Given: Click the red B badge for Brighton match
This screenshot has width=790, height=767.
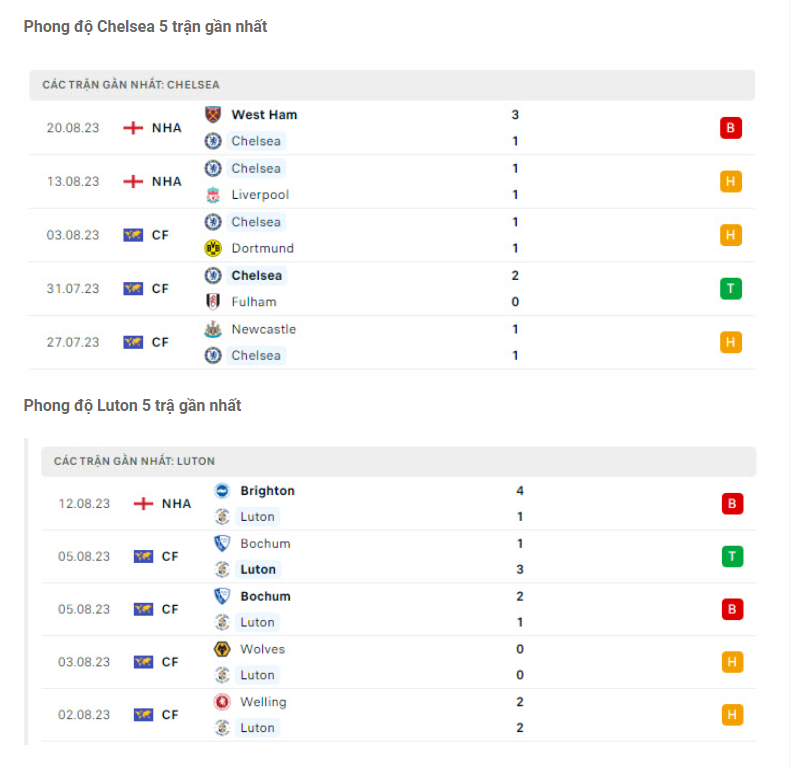Looking at the screenshot, I should click(732, 504).
